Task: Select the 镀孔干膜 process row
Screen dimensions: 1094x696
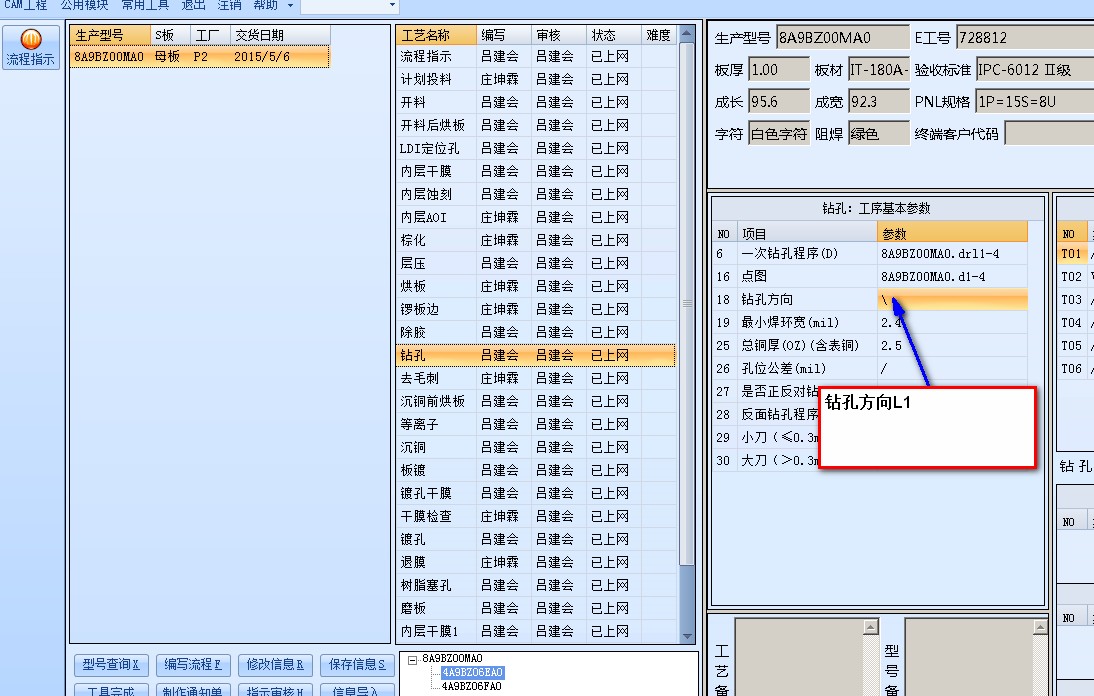Action: click(536, 494)
